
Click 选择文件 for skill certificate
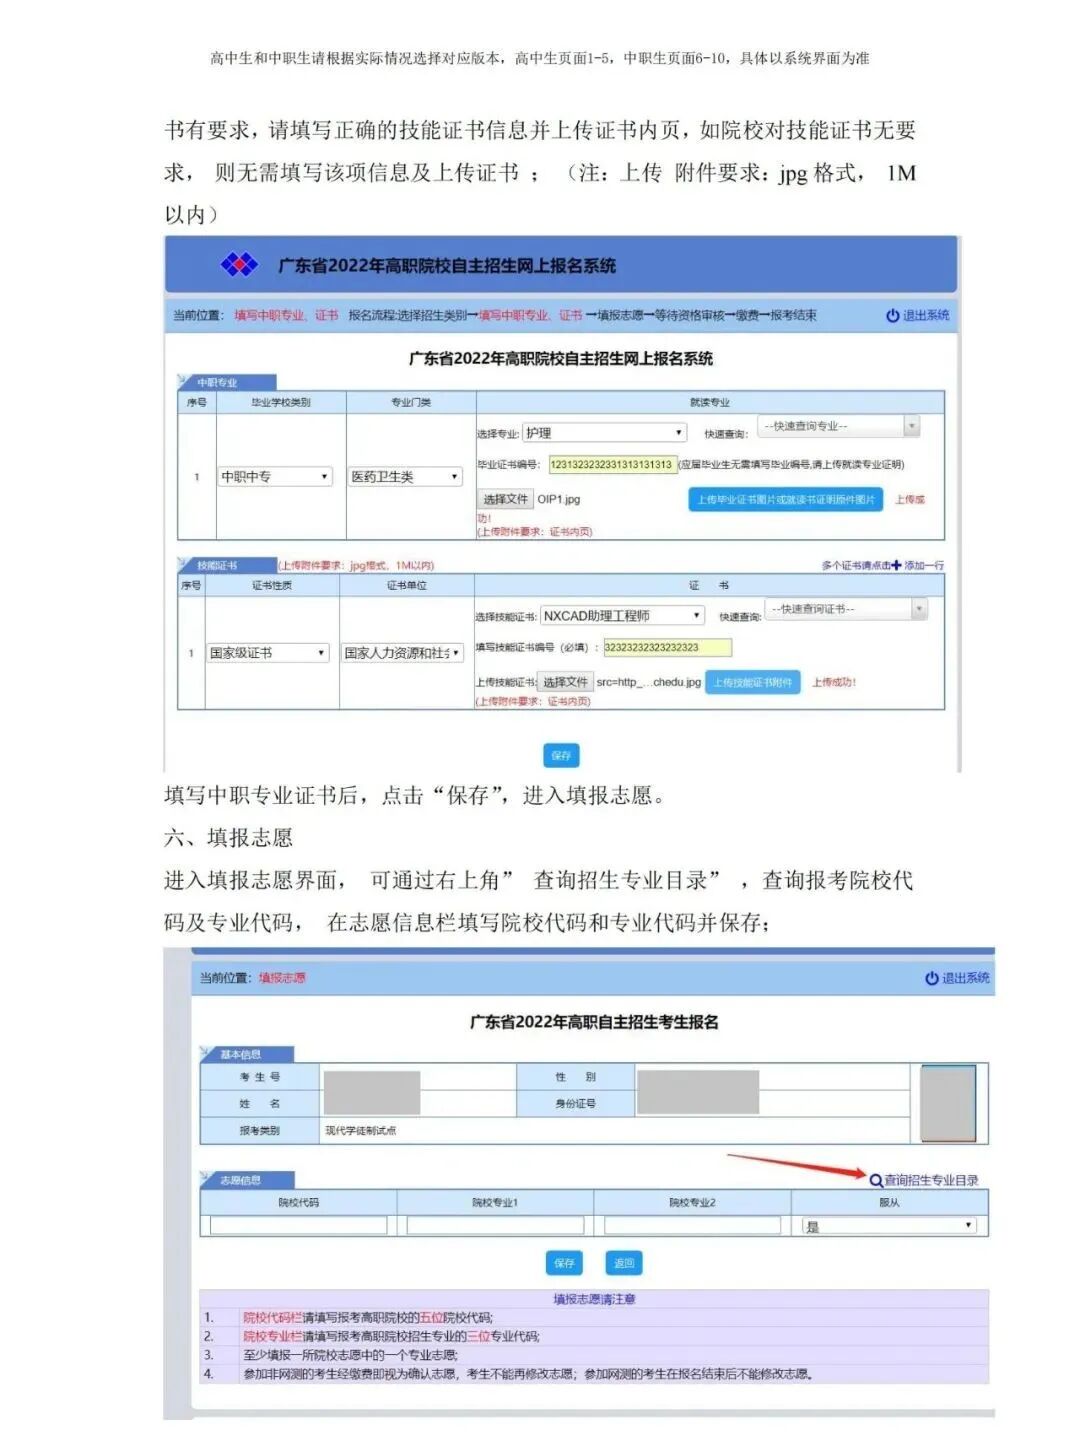(x=566, y=682)
